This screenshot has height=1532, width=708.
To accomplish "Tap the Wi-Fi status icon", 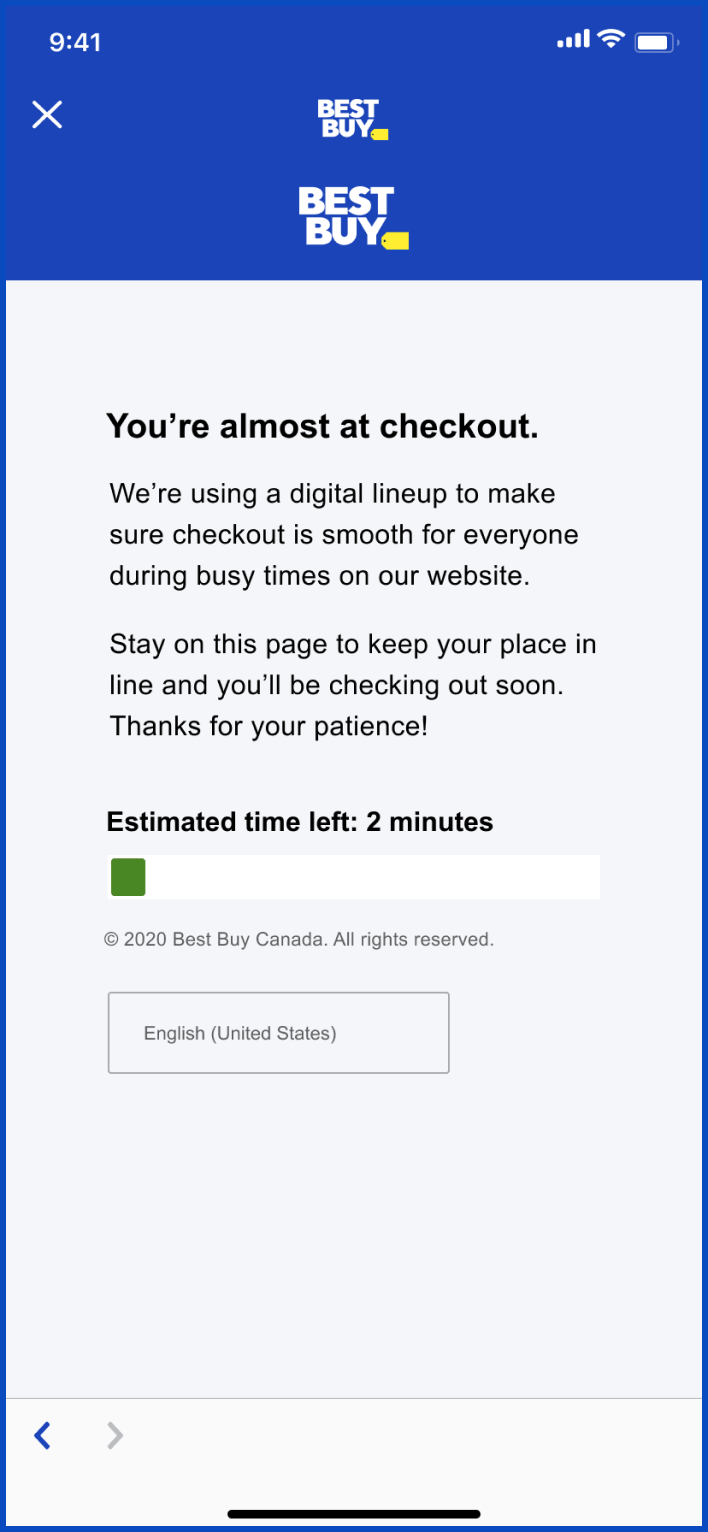I will click(x=610, y=40).
